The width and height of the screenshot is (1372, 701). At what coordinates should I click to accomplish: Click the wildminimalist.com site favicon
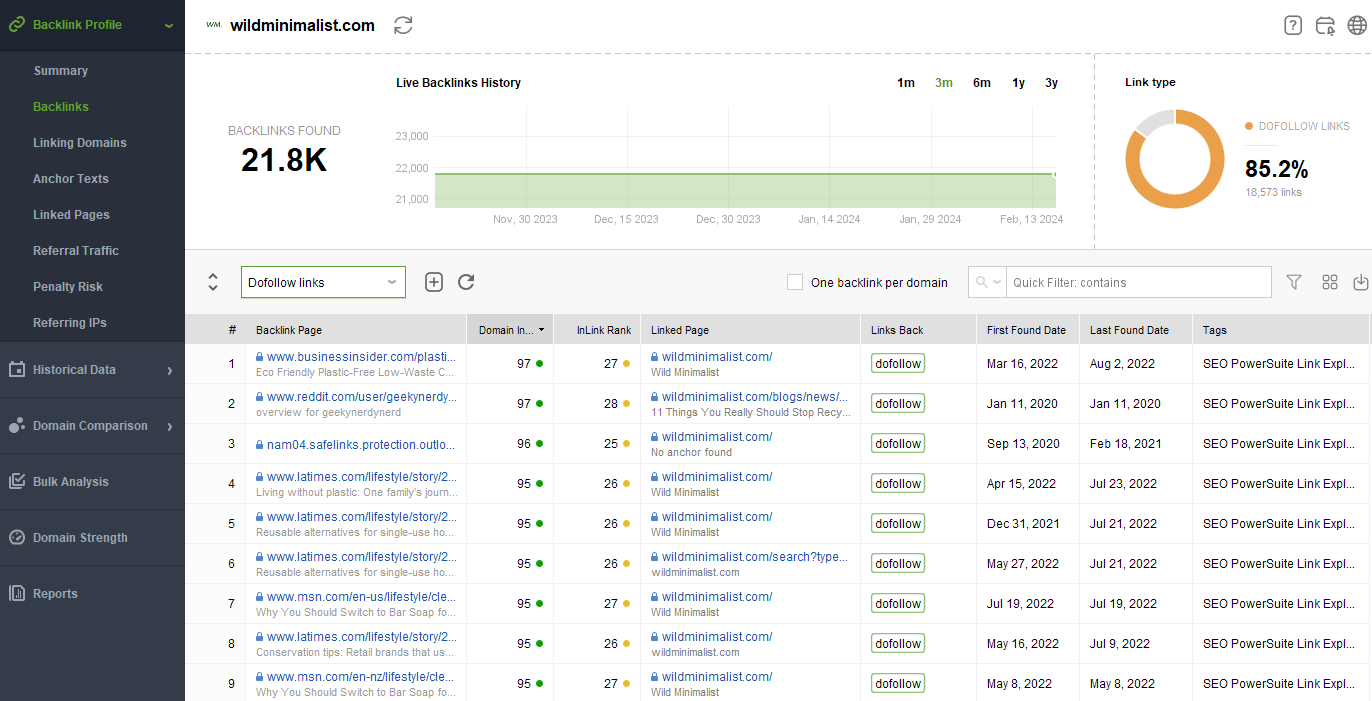(x=213, y=25)
